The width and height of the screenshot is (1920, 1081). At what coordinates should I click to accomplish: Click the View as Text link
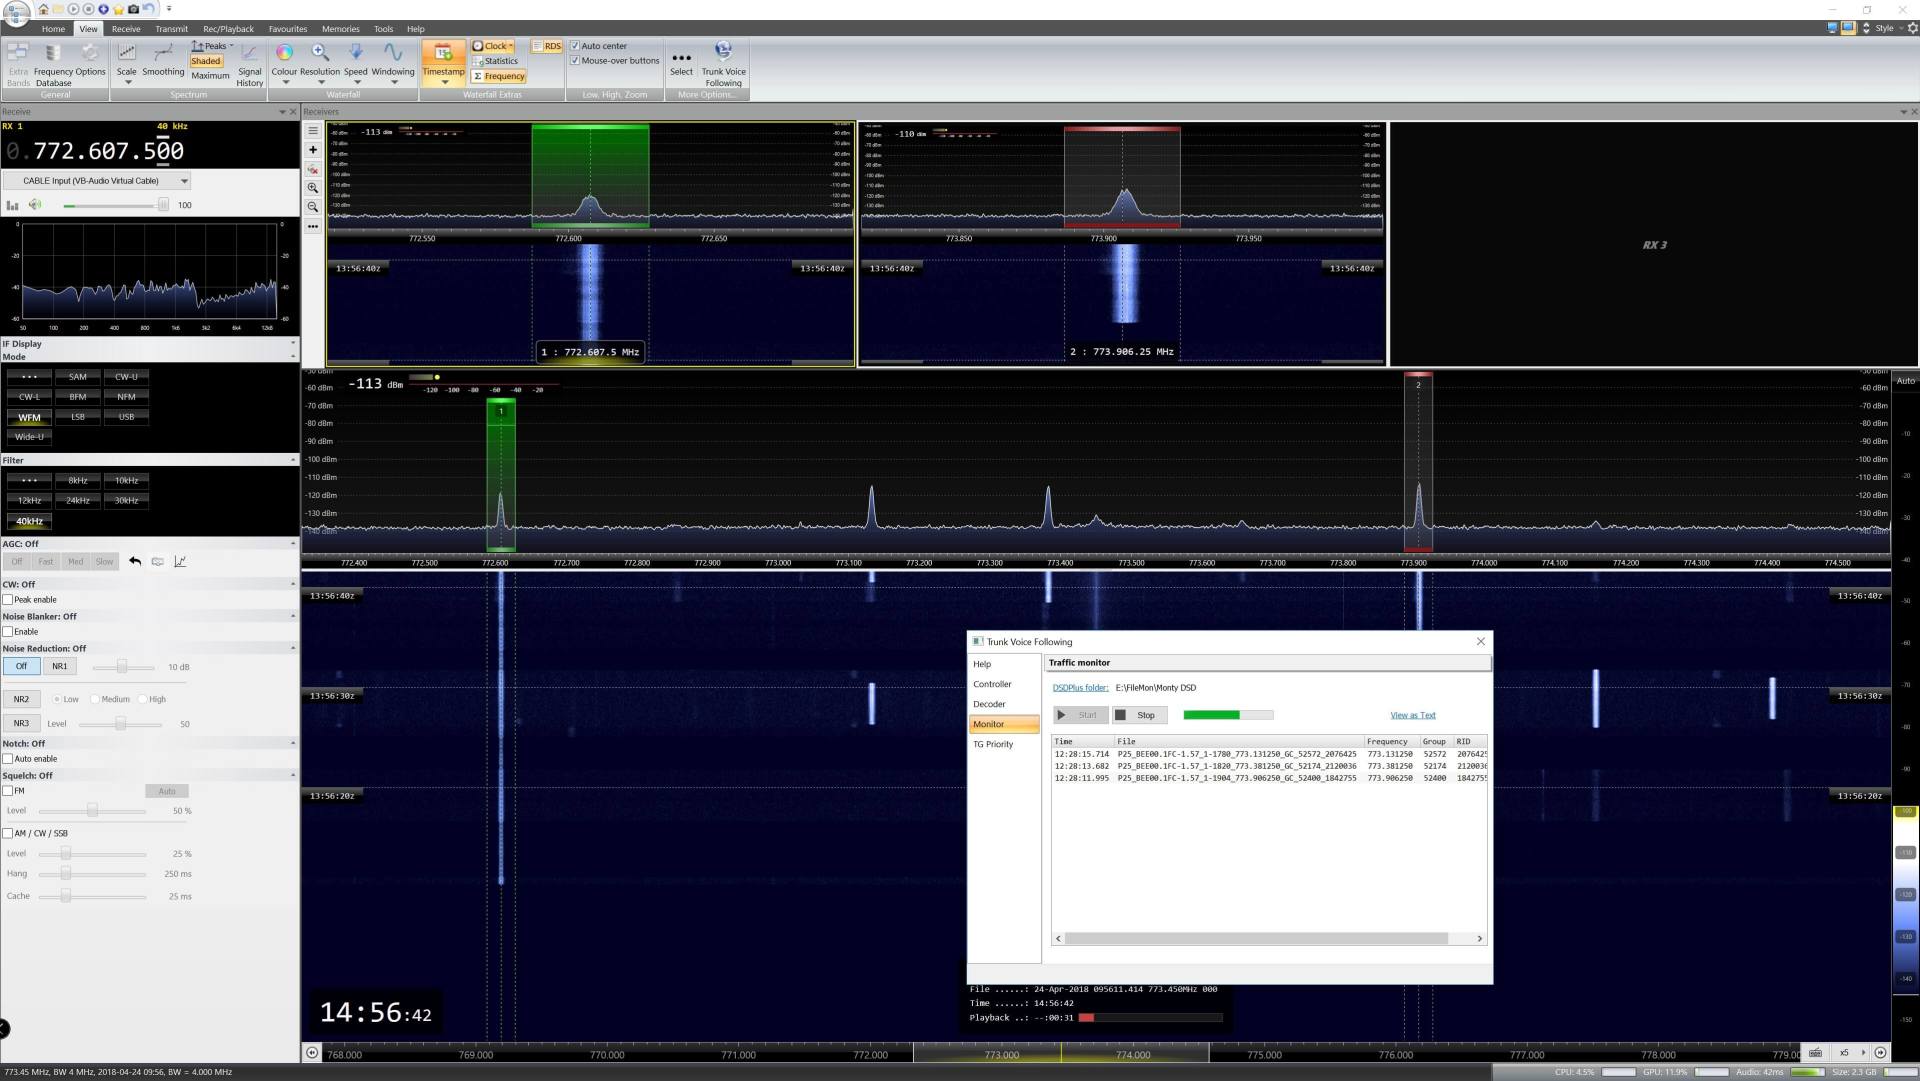coord(1412,715)
